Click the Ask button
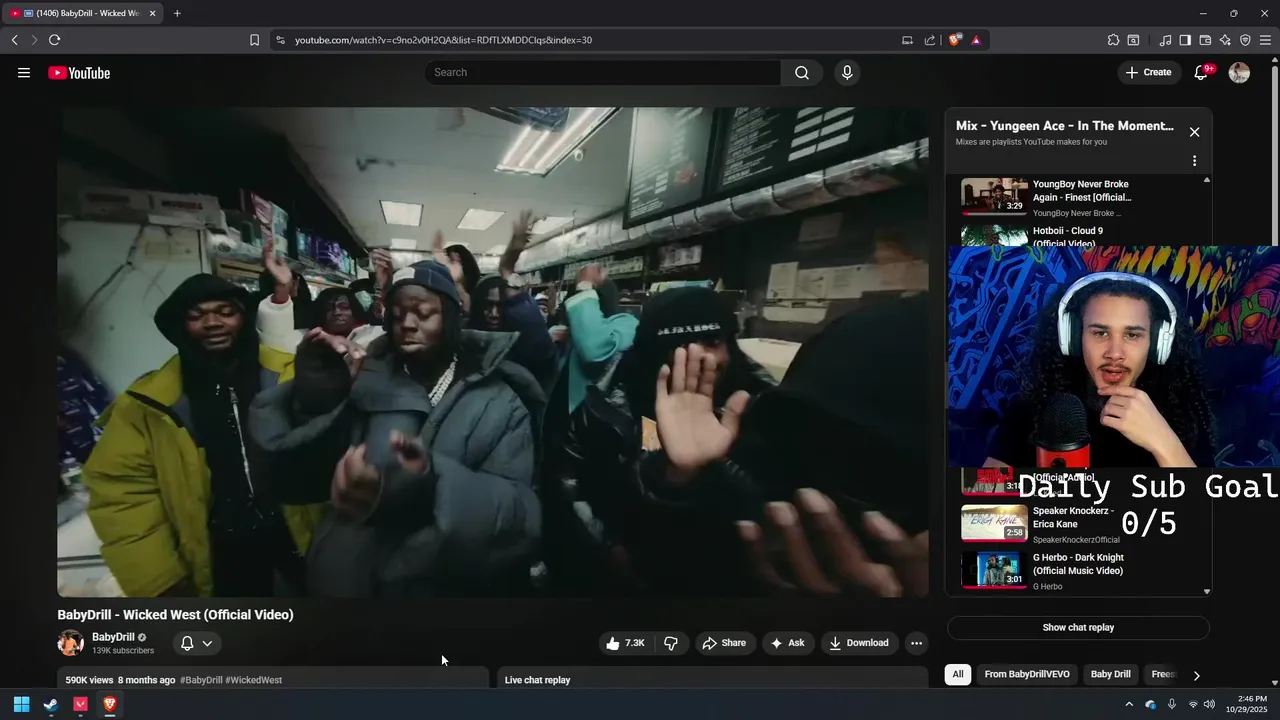The image size is (1280, 720). tap(787, 643)
